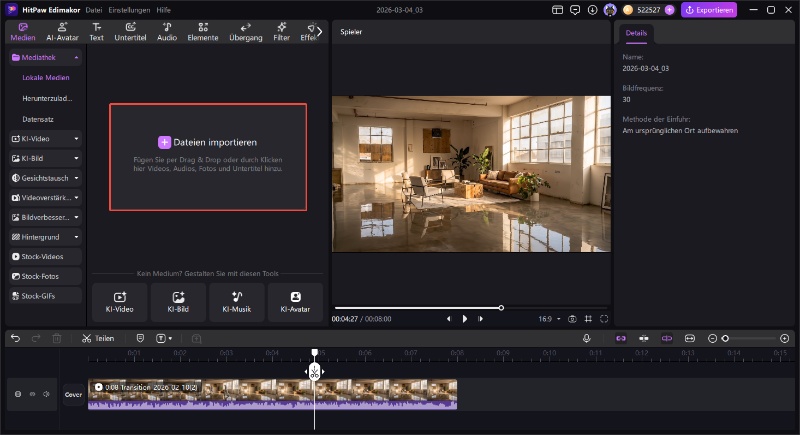Select the Filter tab
This screenshot has height=435, width=800.
tap(281, 32)
